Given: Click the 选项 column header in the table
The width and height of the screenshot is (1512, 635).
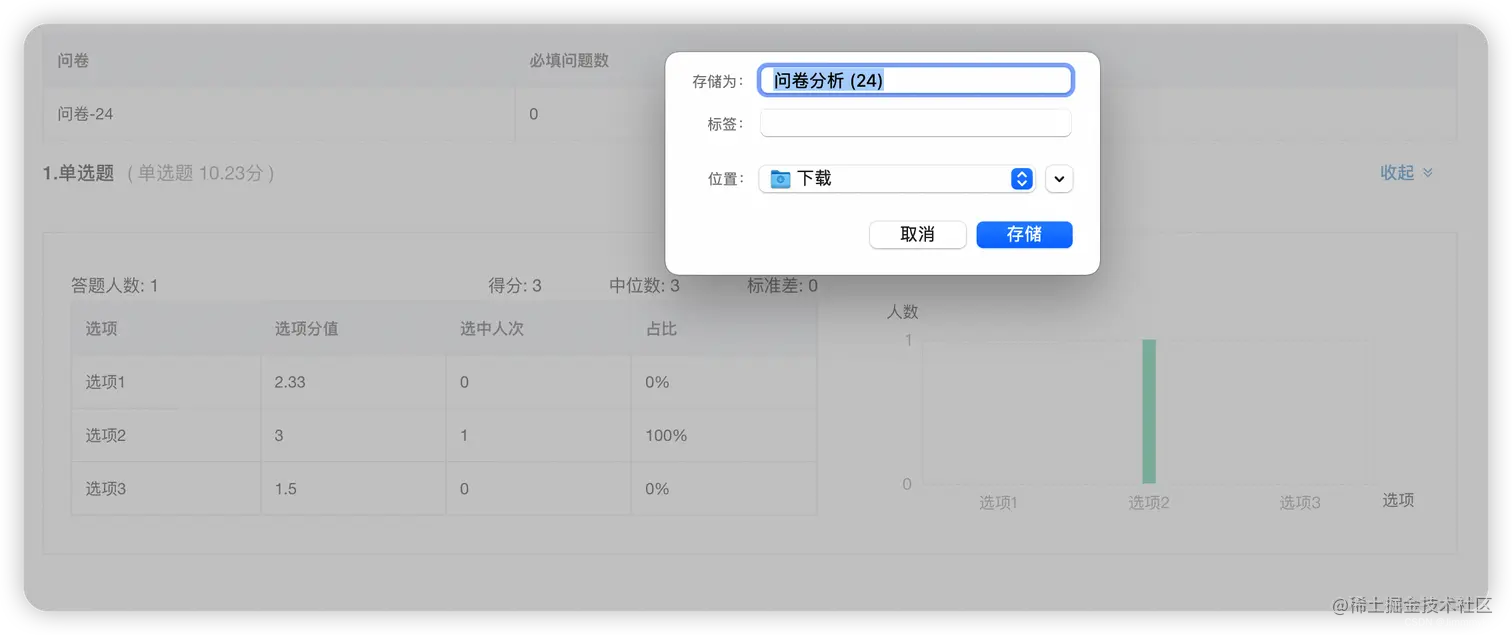Looking at the screenshot, I should [x=101, y=328].
